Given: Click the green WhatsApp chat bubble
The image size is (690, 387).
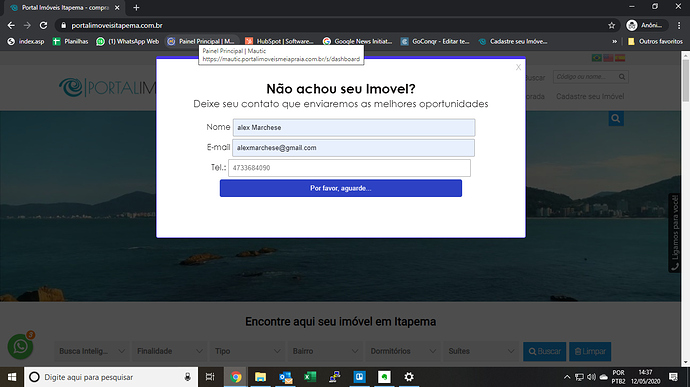Looking at the screenshot, I should (20, 346).
